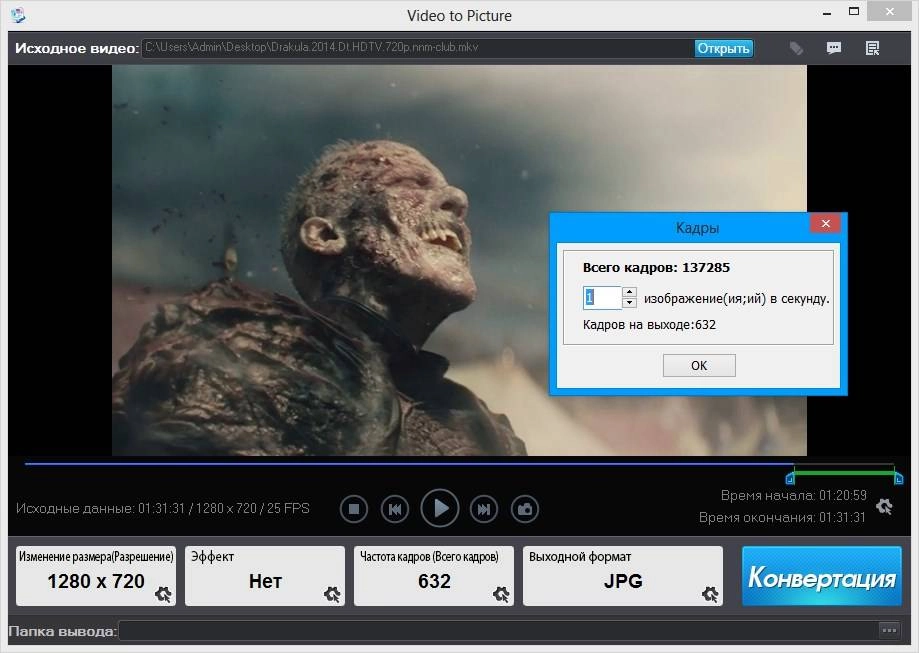Click the Папка вывода path field
Image resolution: width=919 pixels, height=653 pixels.
pos(498,631)
